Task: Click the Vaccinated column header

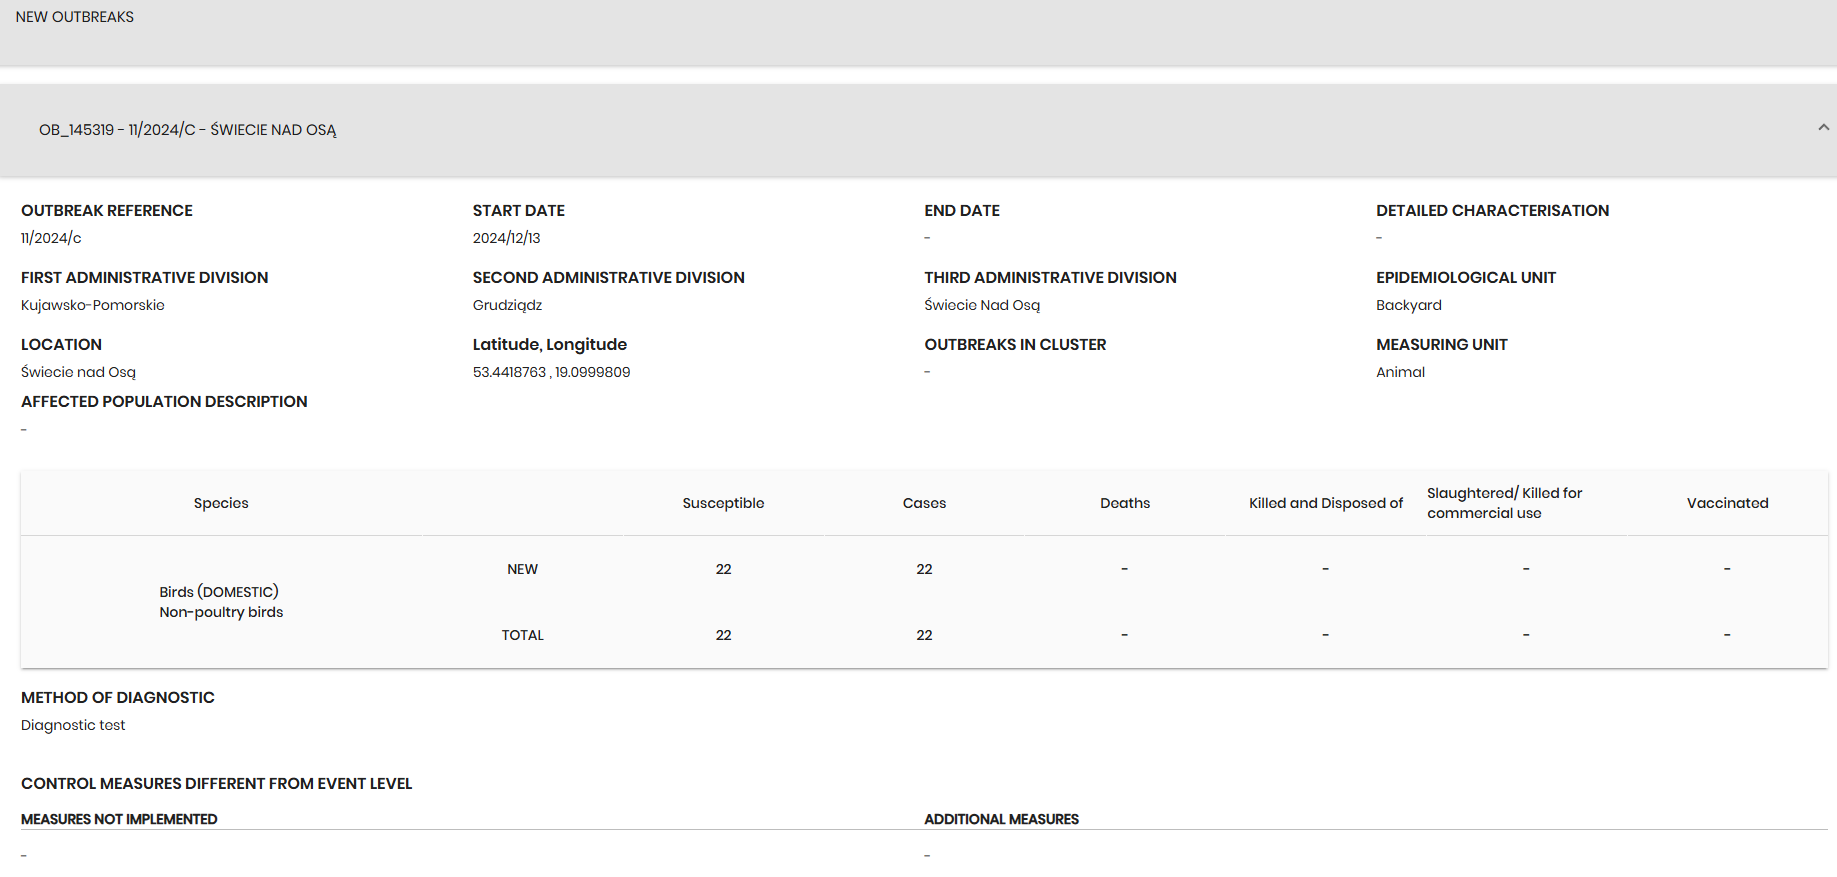Action: (x=1727, y=503)
